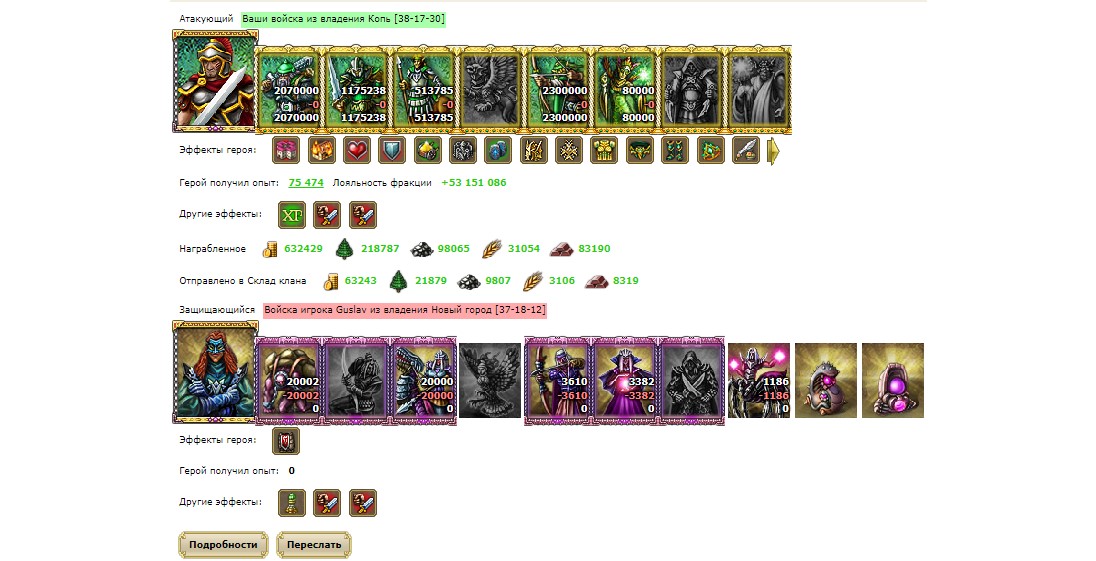The height and width of the screenshot is (561, 1096).
Task: Click the Переслать button
Action: tap(314, 545)
